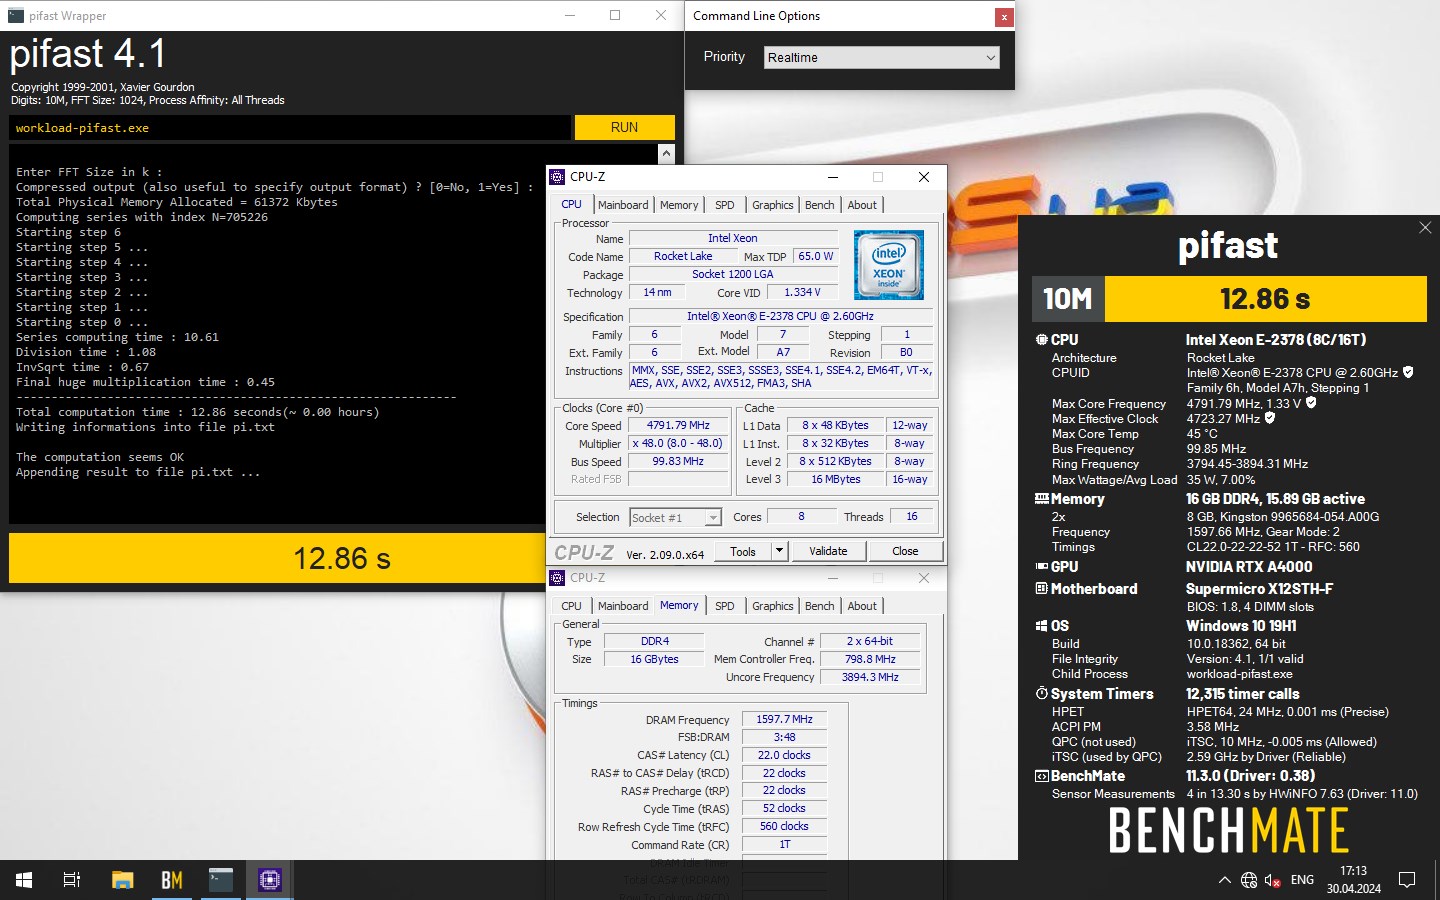The height and width of the screenshot is (900, 1440).
Task: Click the OS Windows icon in BenchMate
Action: [1041, 626]
